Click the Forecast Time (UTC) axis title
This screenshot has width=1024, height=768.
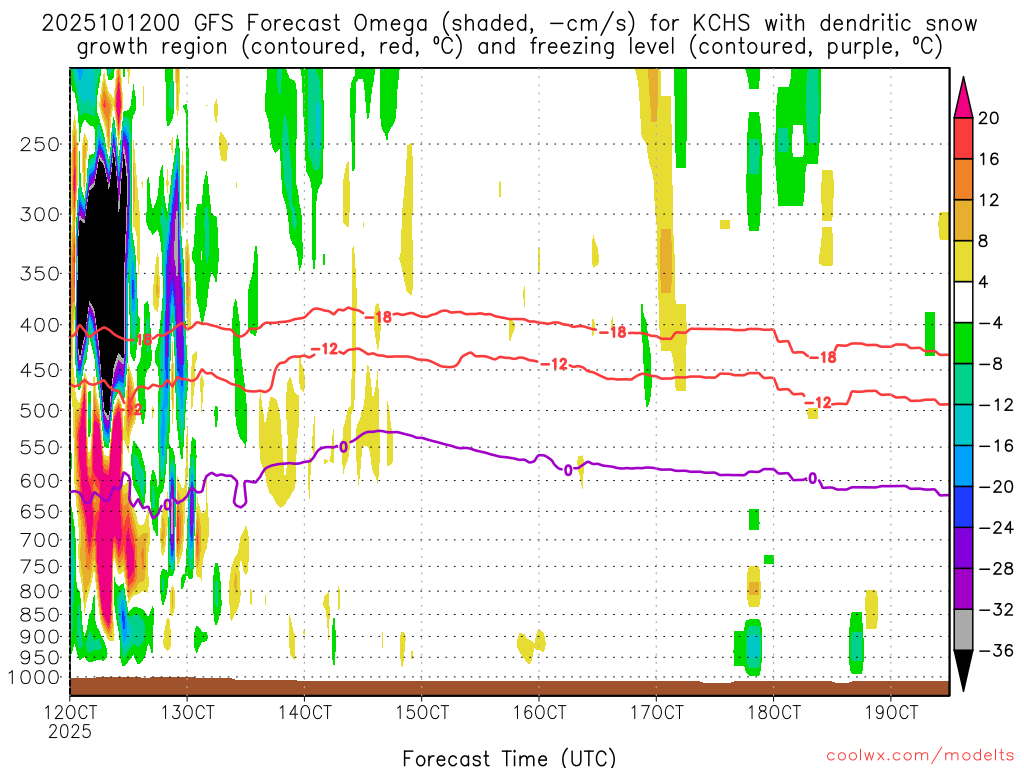pos(509,758)
